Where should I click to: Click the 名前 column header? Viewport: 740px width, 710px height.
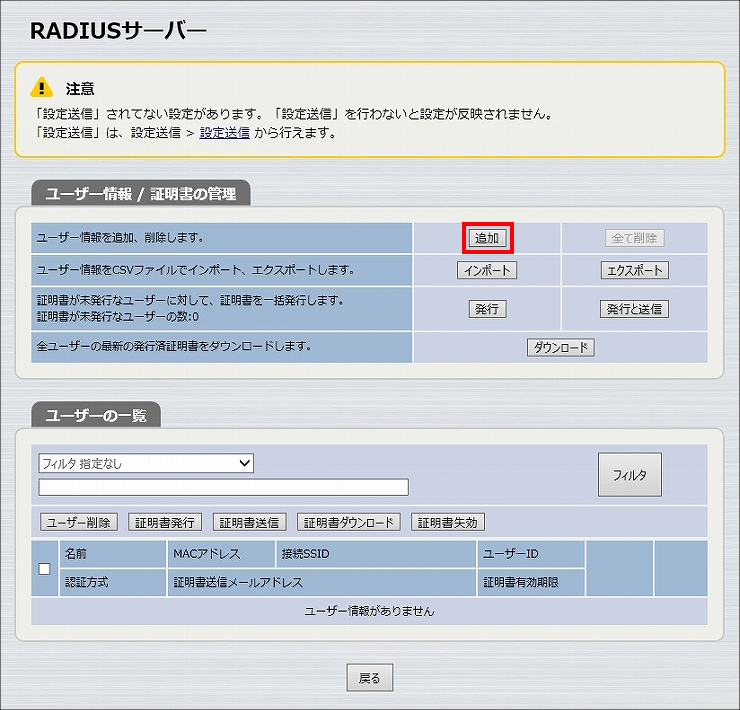pyautogui.click(x=113, y=554)
